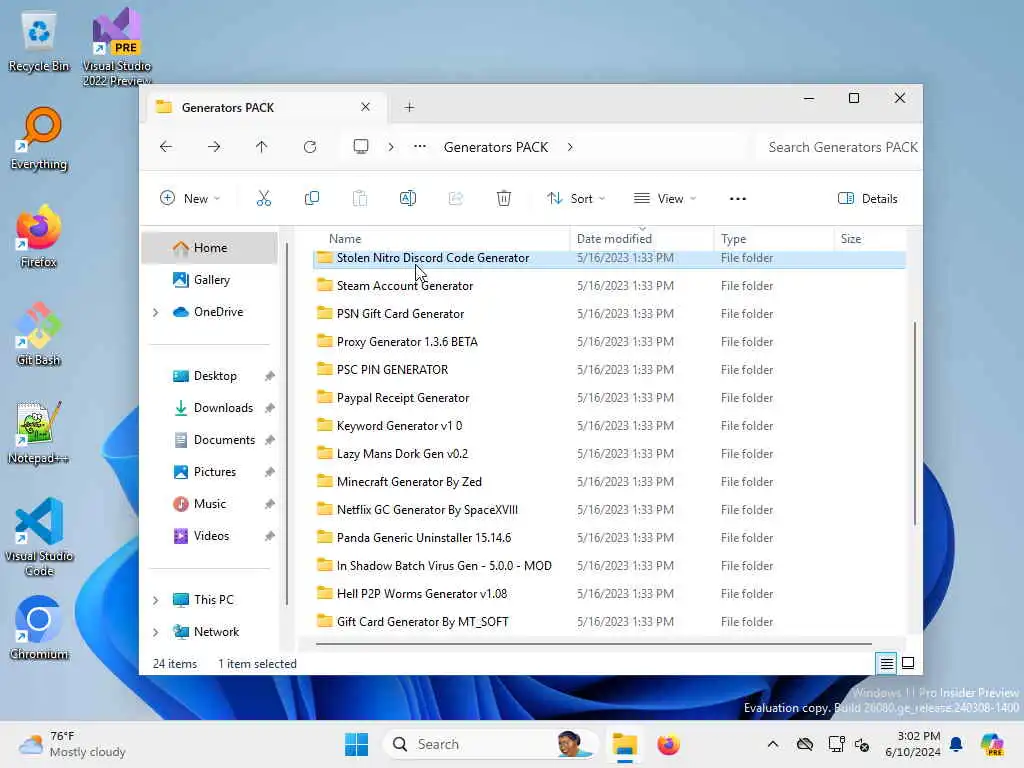This screenshot has height=768, width=1024.
Task: Click the Cut scissors icon
Action: click(x=264, y=199)
